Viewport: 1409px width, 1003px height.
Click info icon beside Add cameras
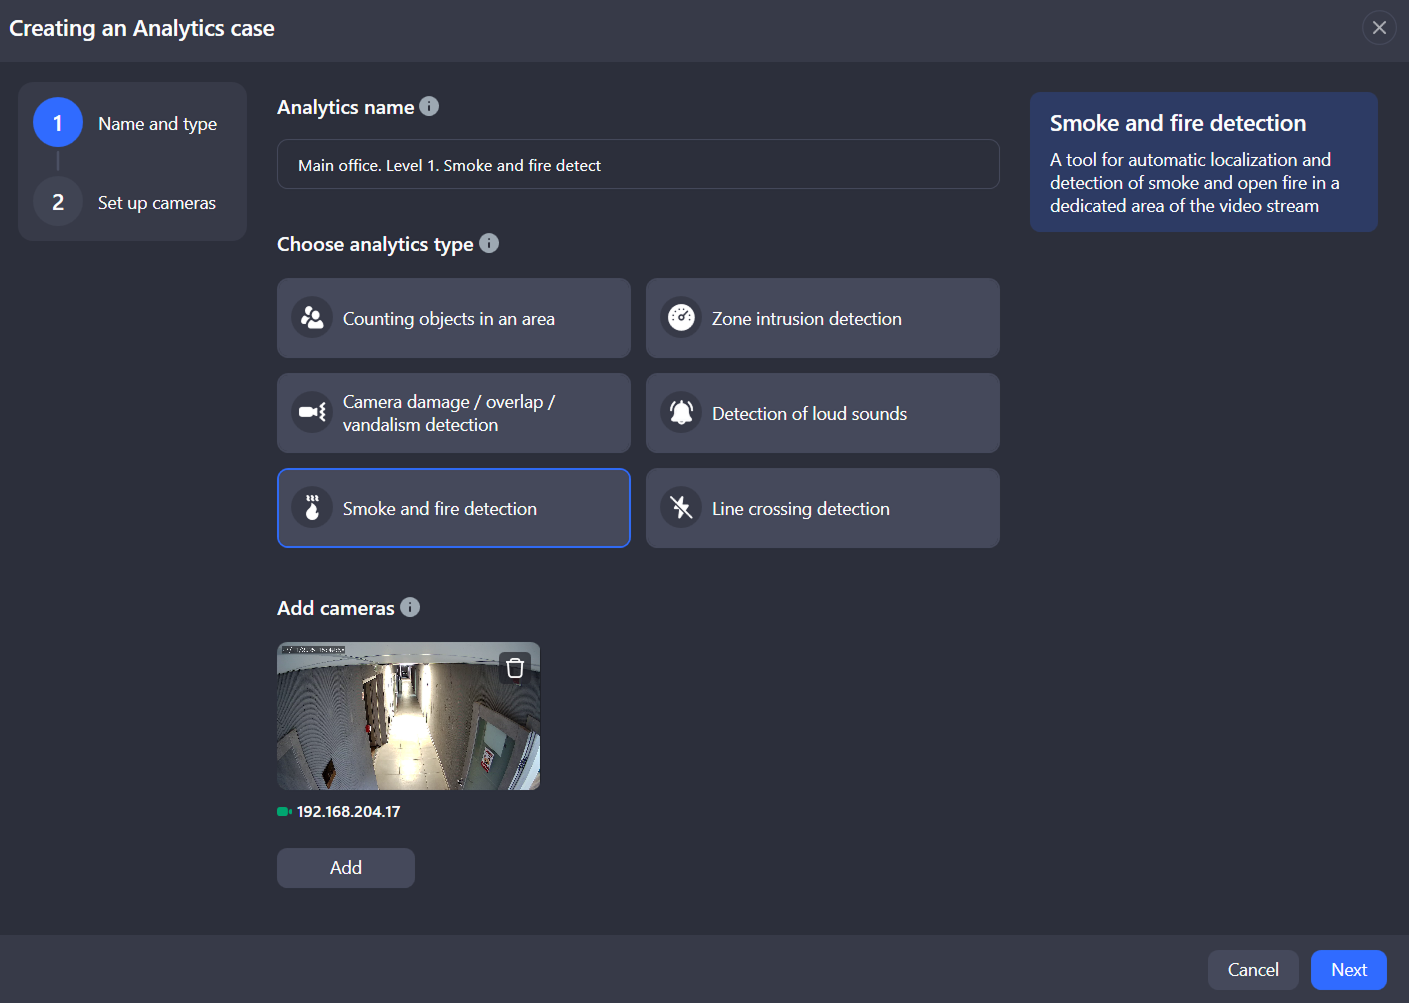coord(410,607)
